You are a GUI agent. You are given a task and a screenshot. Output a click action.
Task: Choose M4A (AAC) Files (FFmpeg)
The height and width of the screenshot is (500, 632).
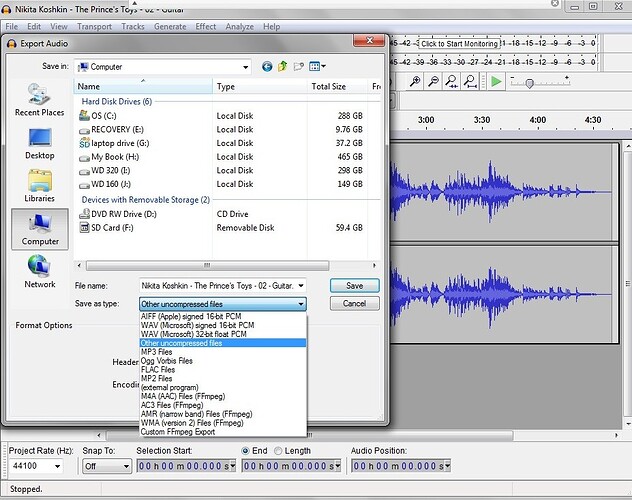[223, 396]
